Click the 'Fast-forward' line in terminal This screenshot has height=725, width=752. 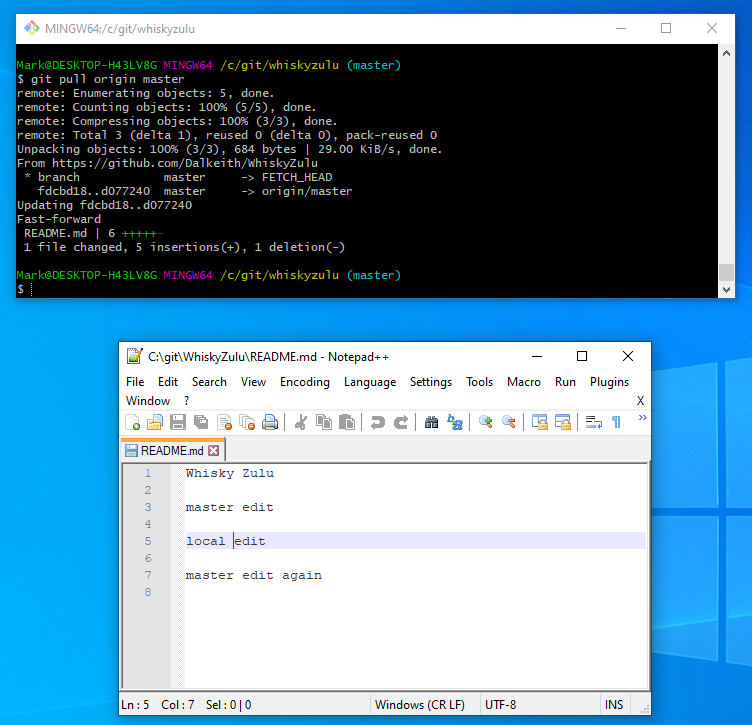click(59, 220)
